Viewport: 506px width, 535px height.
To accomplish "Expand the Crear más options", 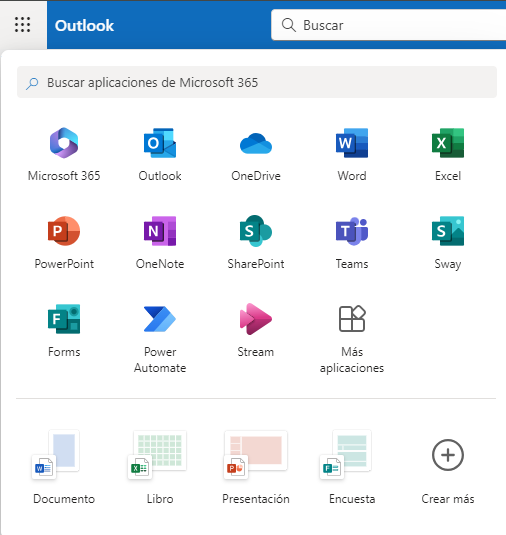I will click(x=448, y=467).
